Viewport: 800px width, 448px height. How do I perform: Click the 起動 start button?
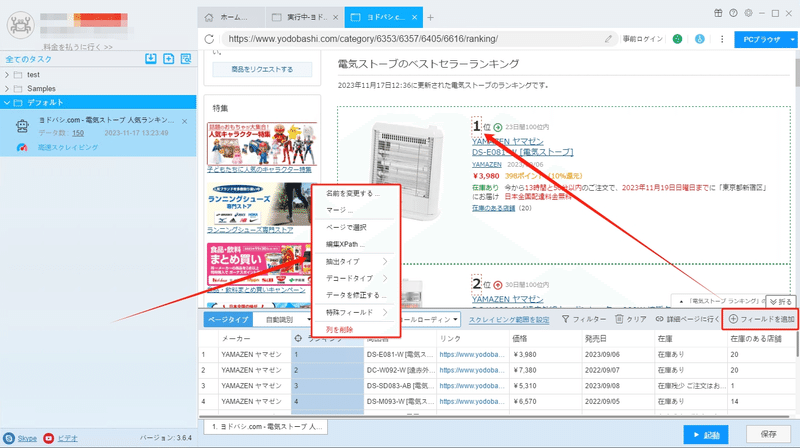[x=706, y=435]
